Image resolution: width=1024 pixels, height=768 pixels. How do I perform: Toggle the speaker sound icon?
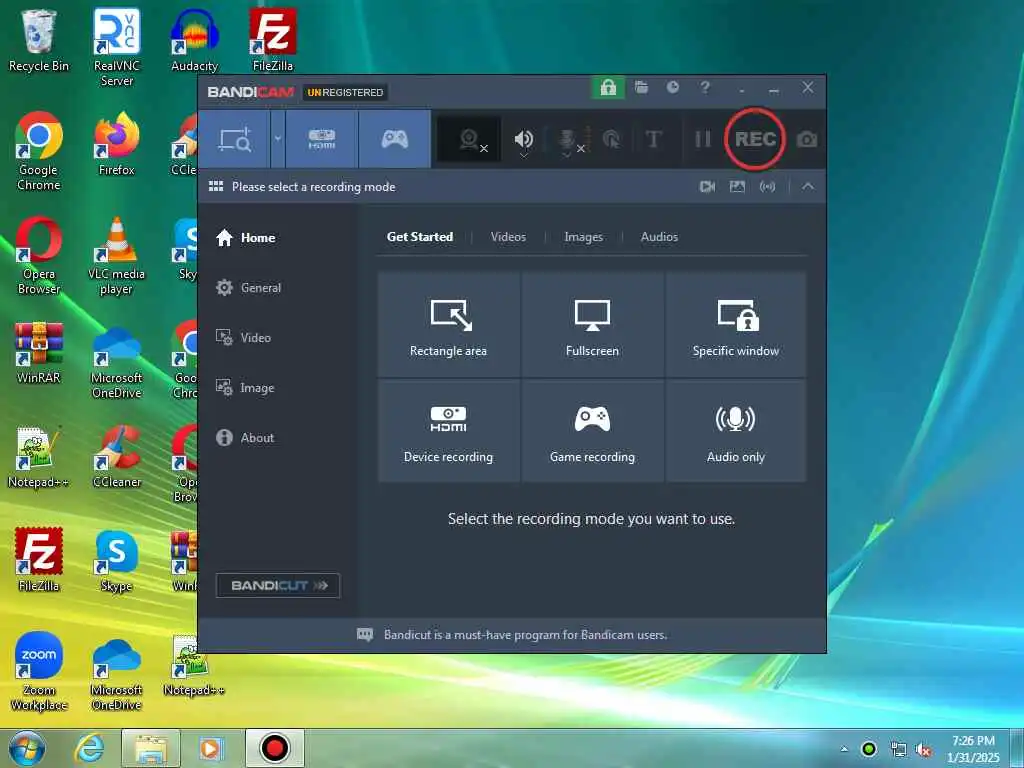point(523,139)
